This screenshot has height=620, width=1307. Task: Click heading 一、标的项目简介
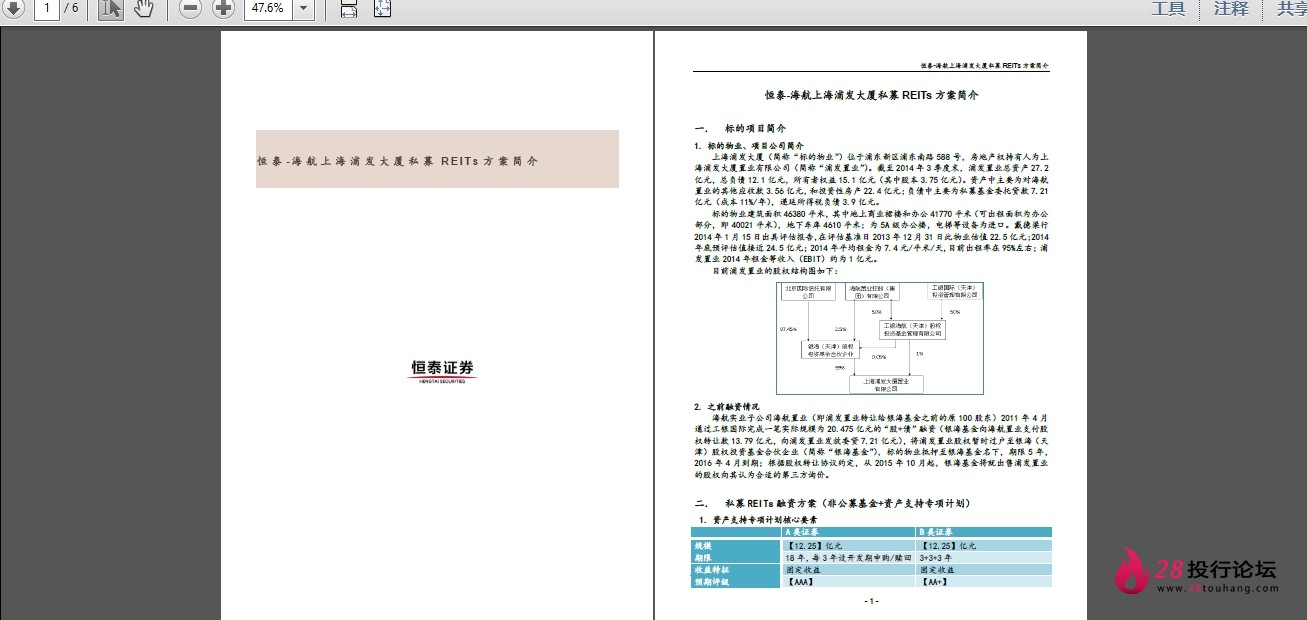[x=740, y=129]
